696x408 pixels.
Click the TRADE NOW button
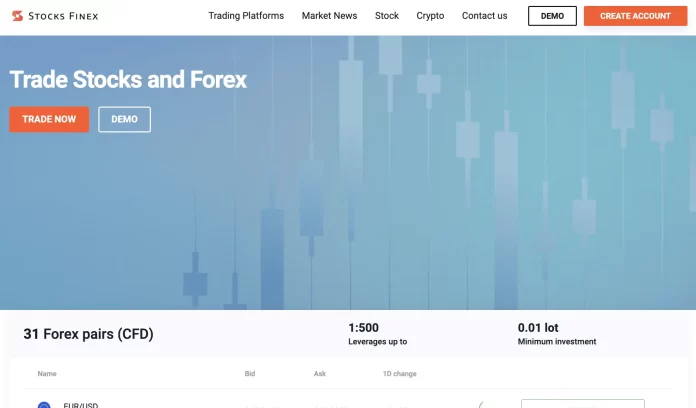49,119
